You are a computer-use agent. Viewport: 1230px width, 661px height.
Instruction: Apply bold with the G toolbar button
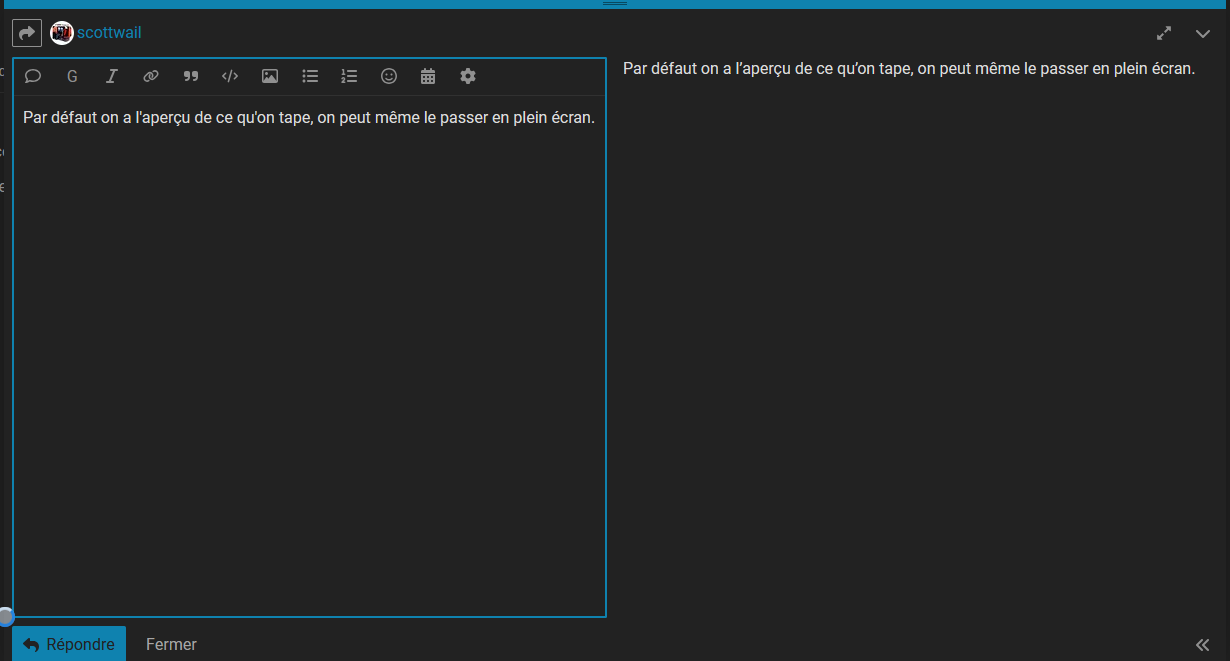(x=72, y=76)
